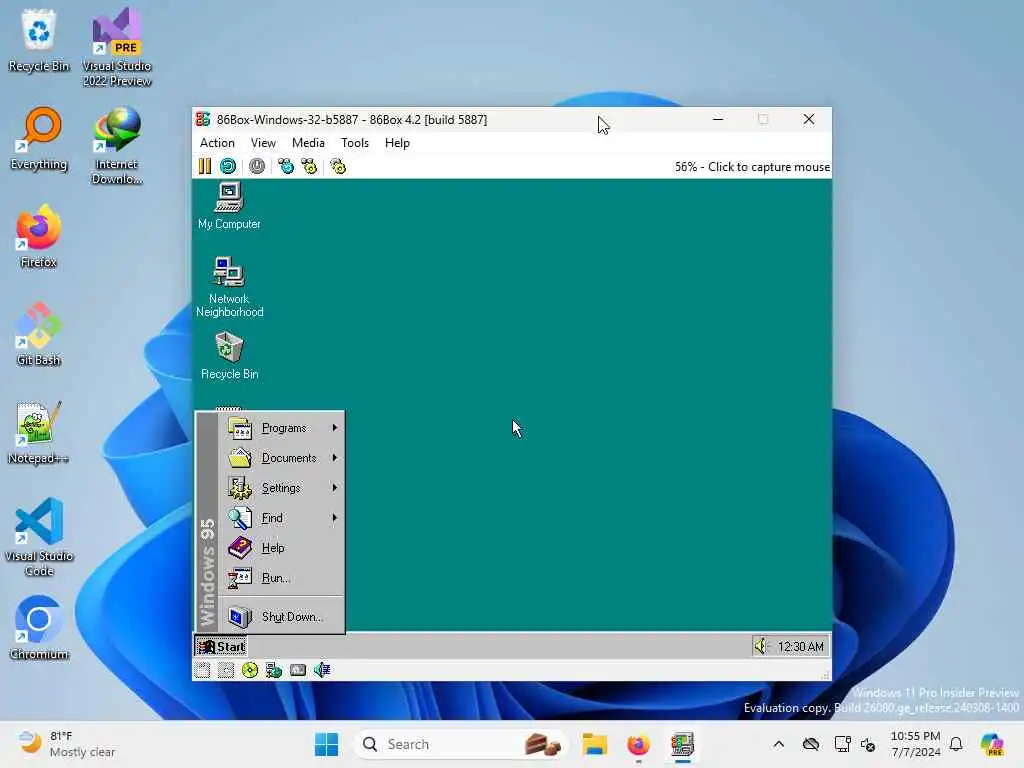The height and width of the screenshot is (768, 1024).
Task: Click the teal hard reset icon in 86Box toolbar
Action: tap(228, 167)
